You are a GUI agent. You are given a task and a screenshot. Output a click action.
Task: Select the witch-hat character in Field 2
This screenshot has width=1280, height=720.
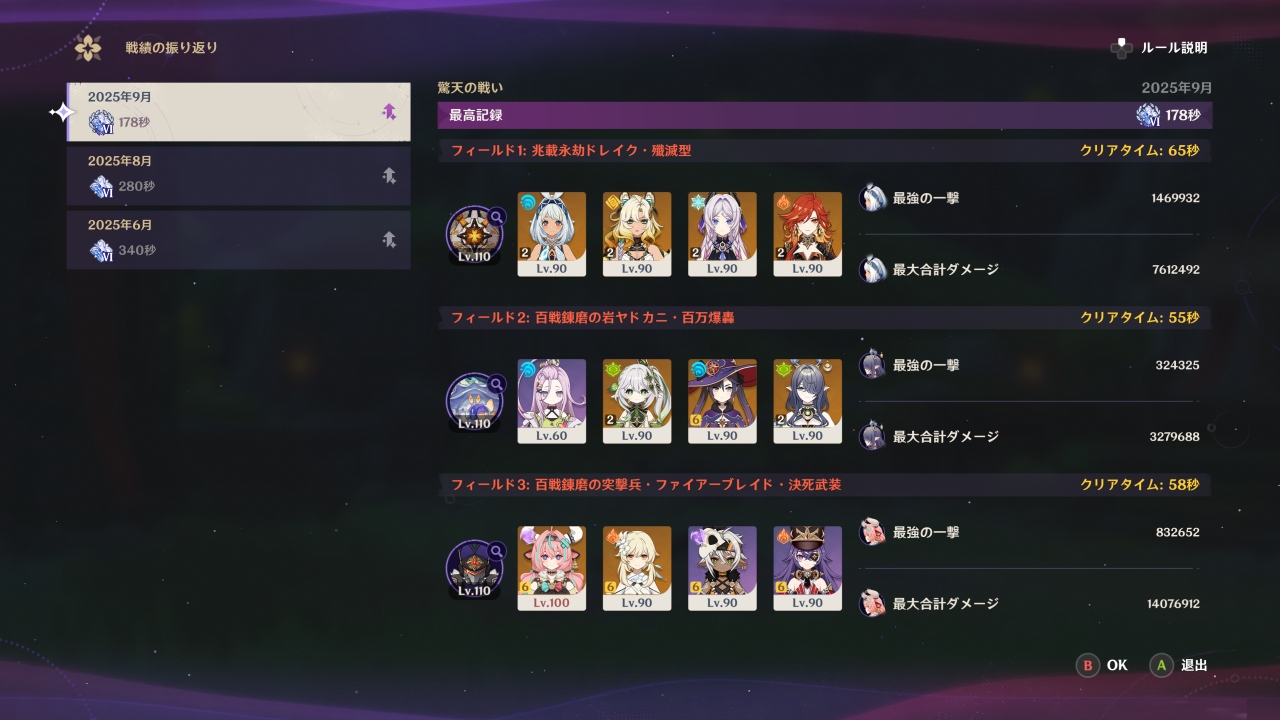click(722, 401)
